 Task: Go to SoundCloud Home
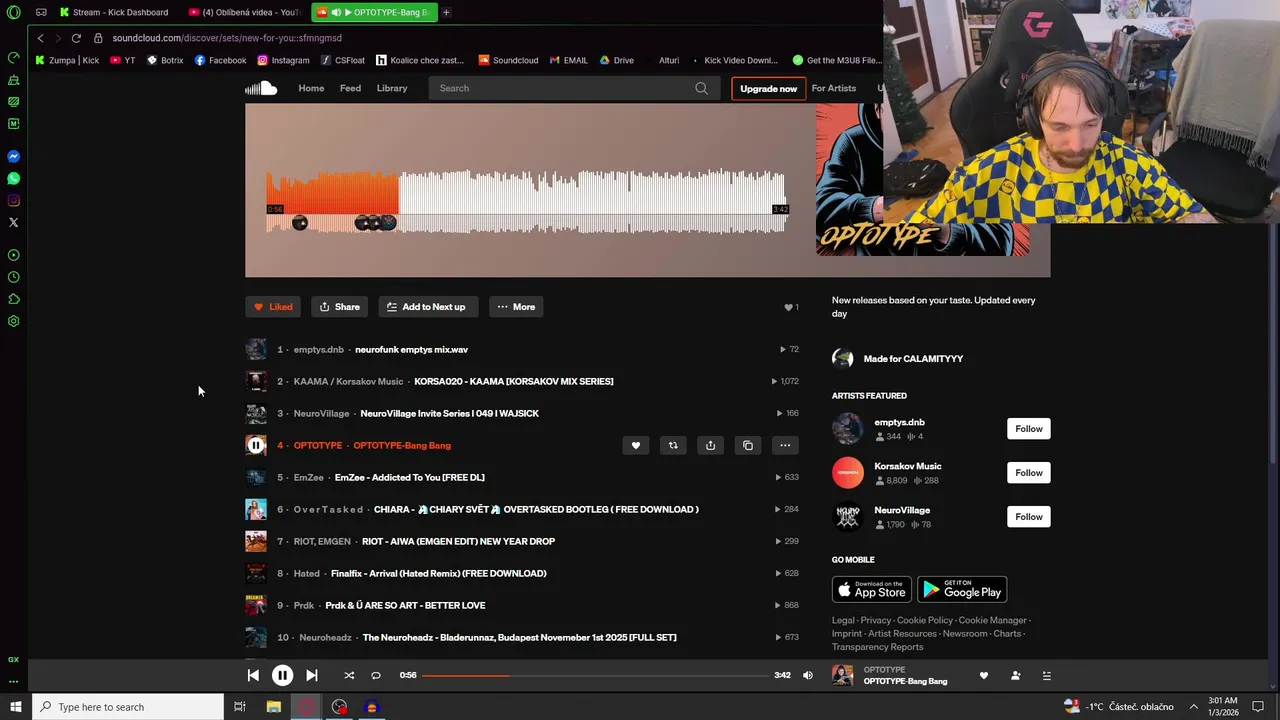tap(311, 88)
